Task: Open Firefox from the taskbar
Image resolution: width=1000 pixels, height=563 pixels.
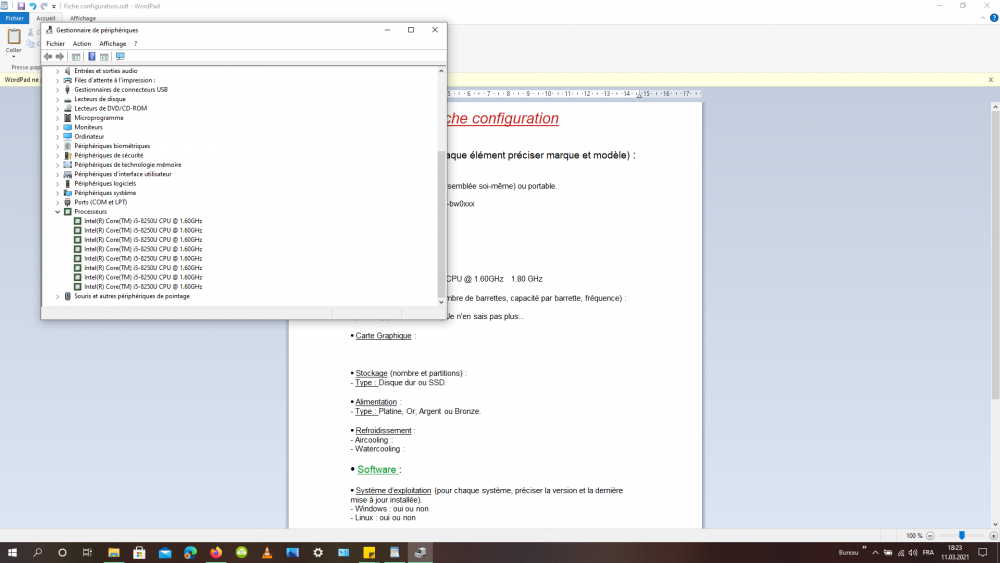Action: [216, 552]
